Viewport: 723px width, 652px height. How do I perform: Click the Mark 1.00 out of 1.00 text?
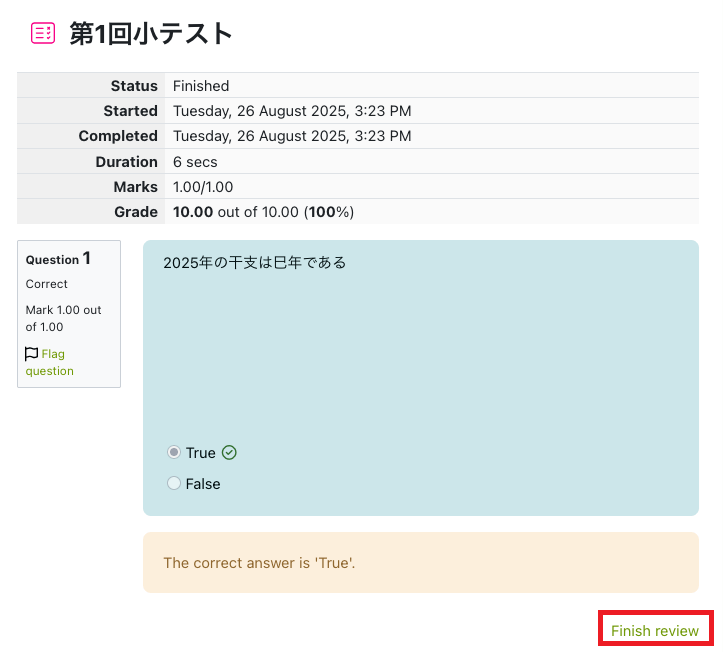point(63,318)
